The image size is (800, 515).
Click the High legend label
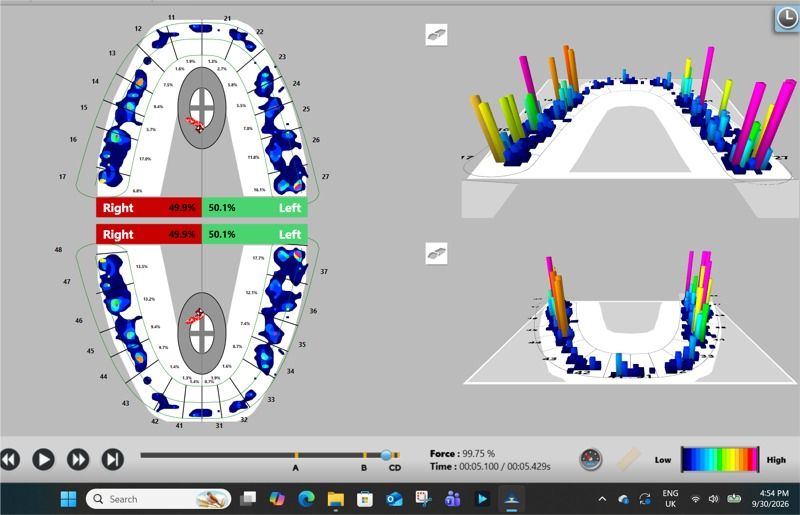pyautogui.click(x=776, y=460)
